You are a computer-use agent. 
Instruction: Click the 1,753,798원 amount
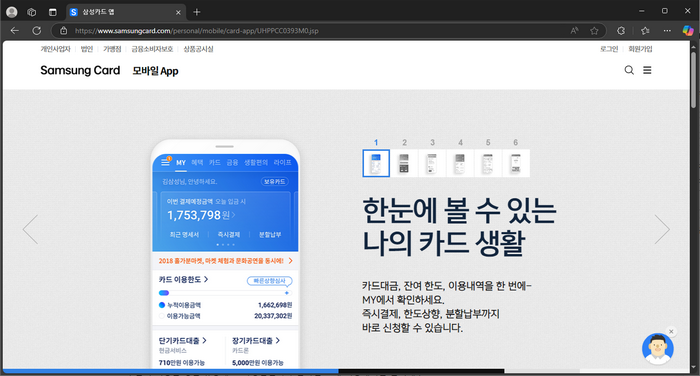(198, 215)
